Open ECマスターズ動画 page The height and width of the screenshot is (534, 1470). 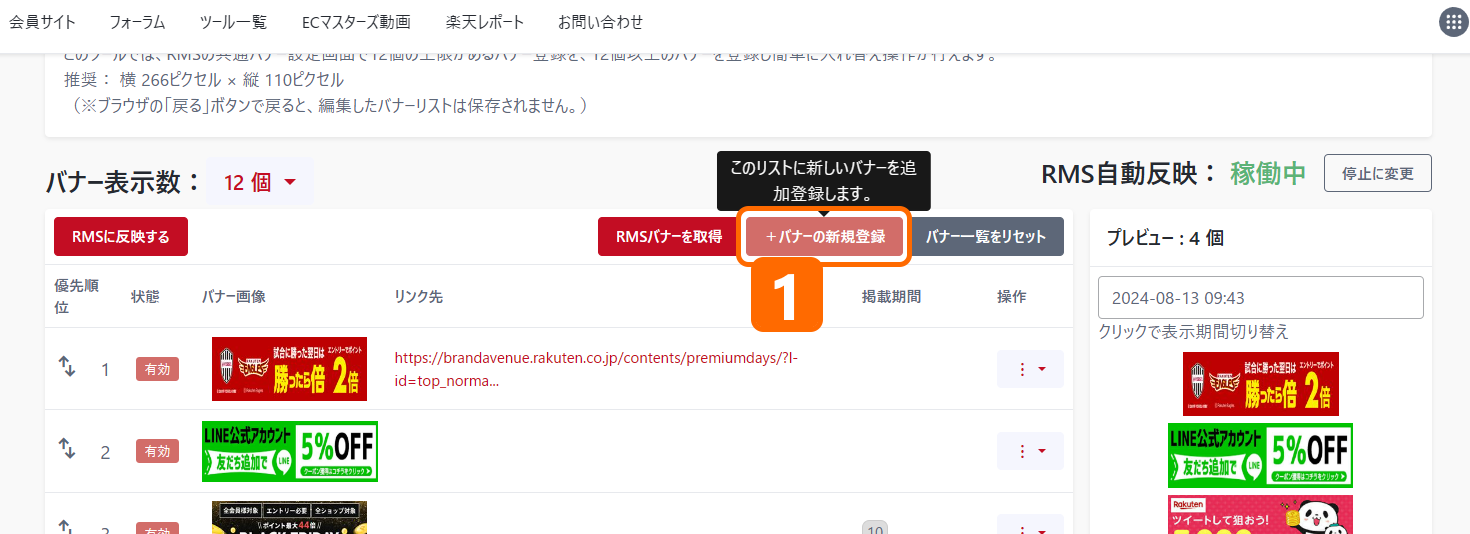point(356,22)
